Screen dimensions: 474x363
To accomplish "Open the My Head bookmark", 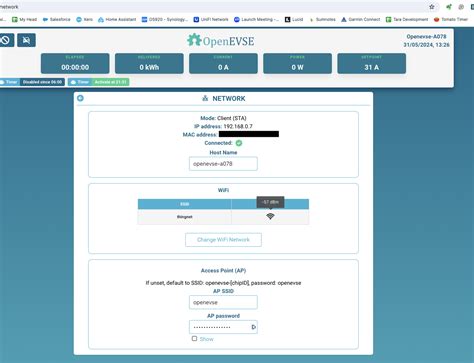I will coord(24,19).
